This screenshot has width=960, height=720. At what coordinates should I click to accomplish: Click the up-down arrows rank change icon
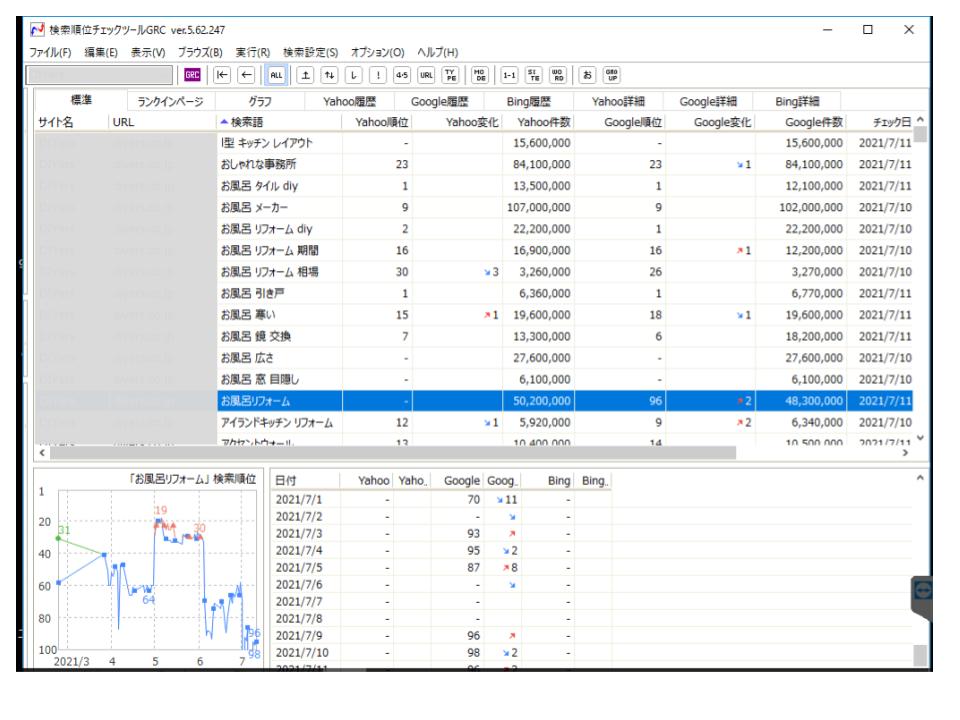329,75
